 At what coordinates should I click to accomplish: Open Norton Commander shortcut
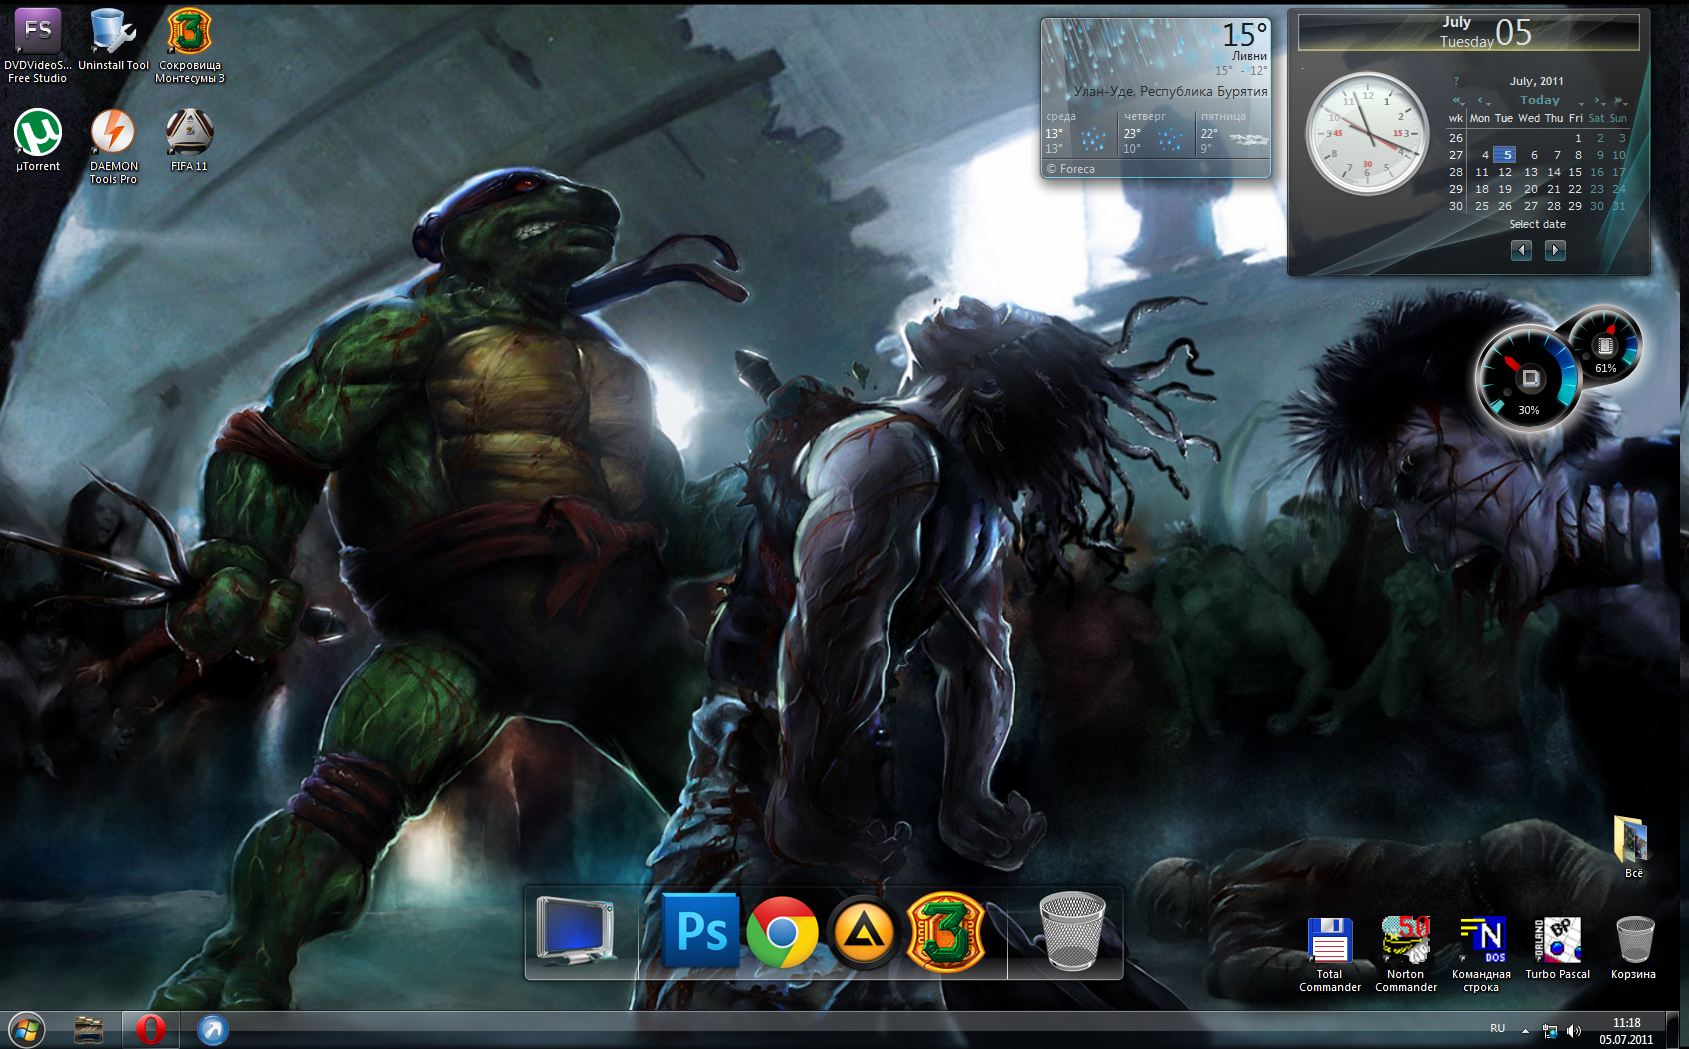coord(1405,942)
